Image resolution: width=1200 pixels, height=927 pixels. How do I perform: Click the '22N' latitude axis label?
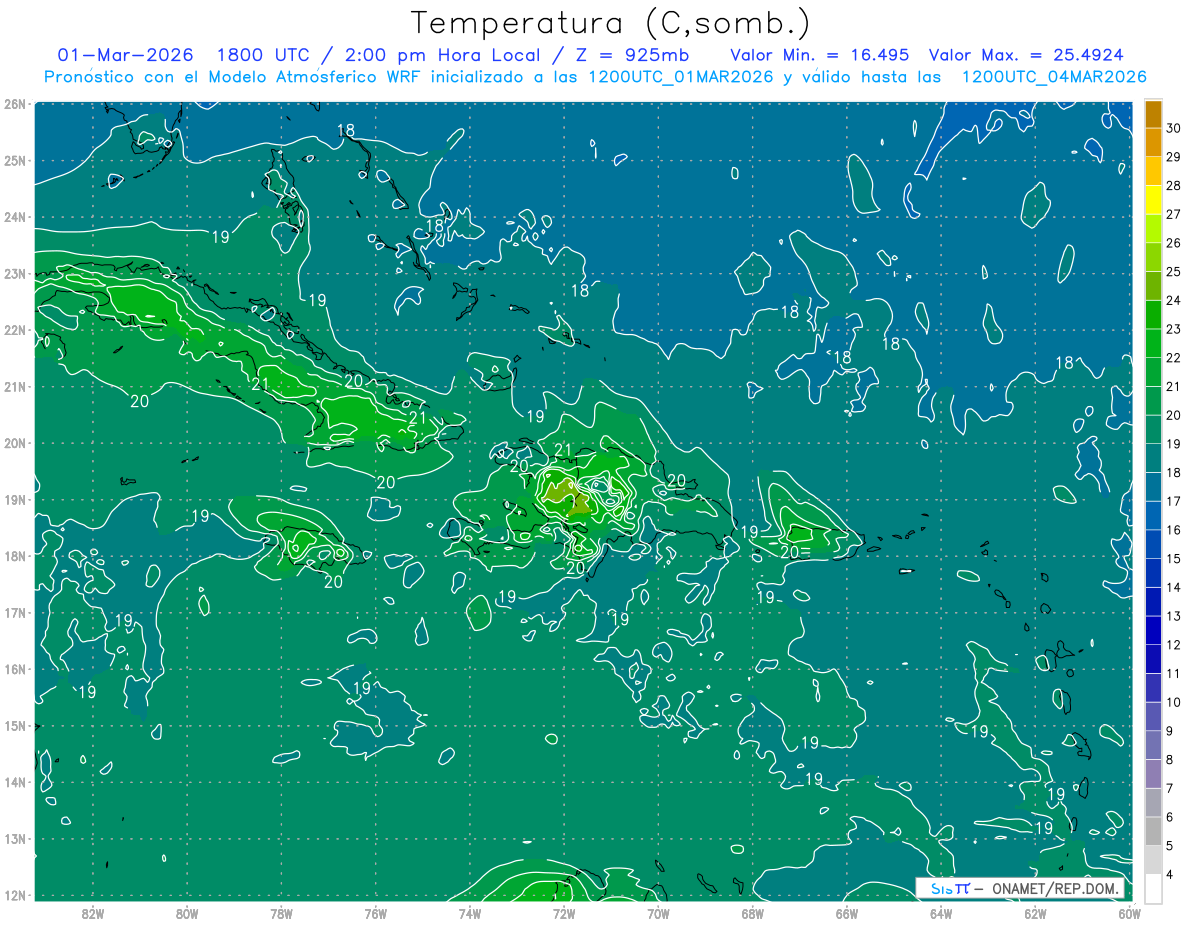point(14,330)
